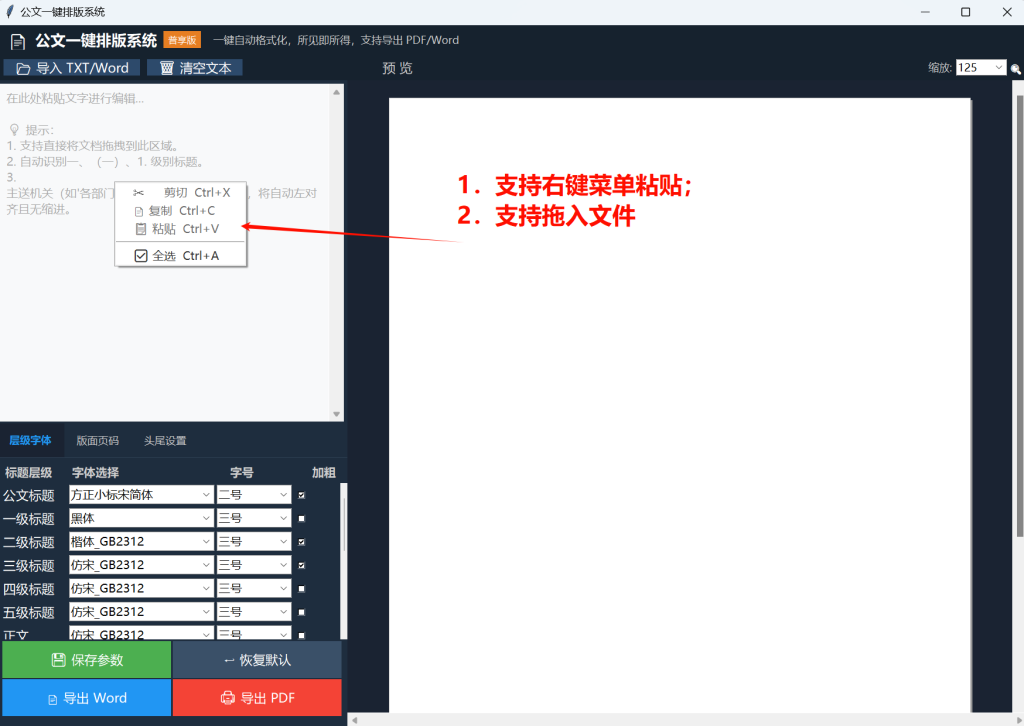The image size is (1024, 726).
Task: Open the 缩放 zoom dropdown showing 125
Action: [981, 67]
